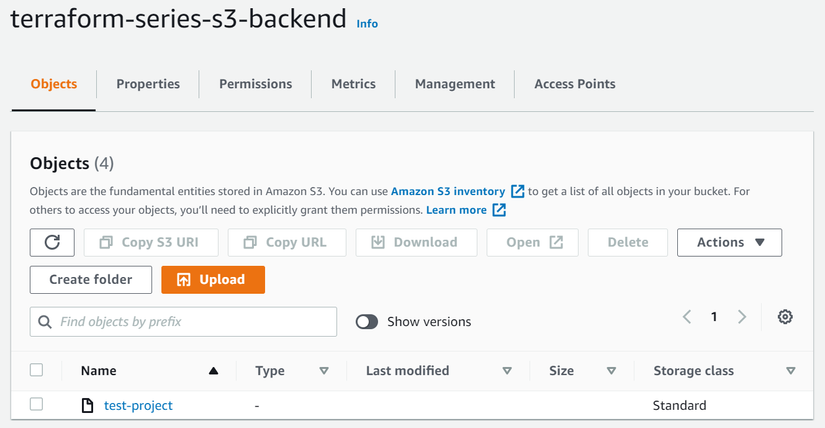Check the select-all objects checkbox
Image resolution: width=825 pixels, height=428 pixels.
coord(37,370)
